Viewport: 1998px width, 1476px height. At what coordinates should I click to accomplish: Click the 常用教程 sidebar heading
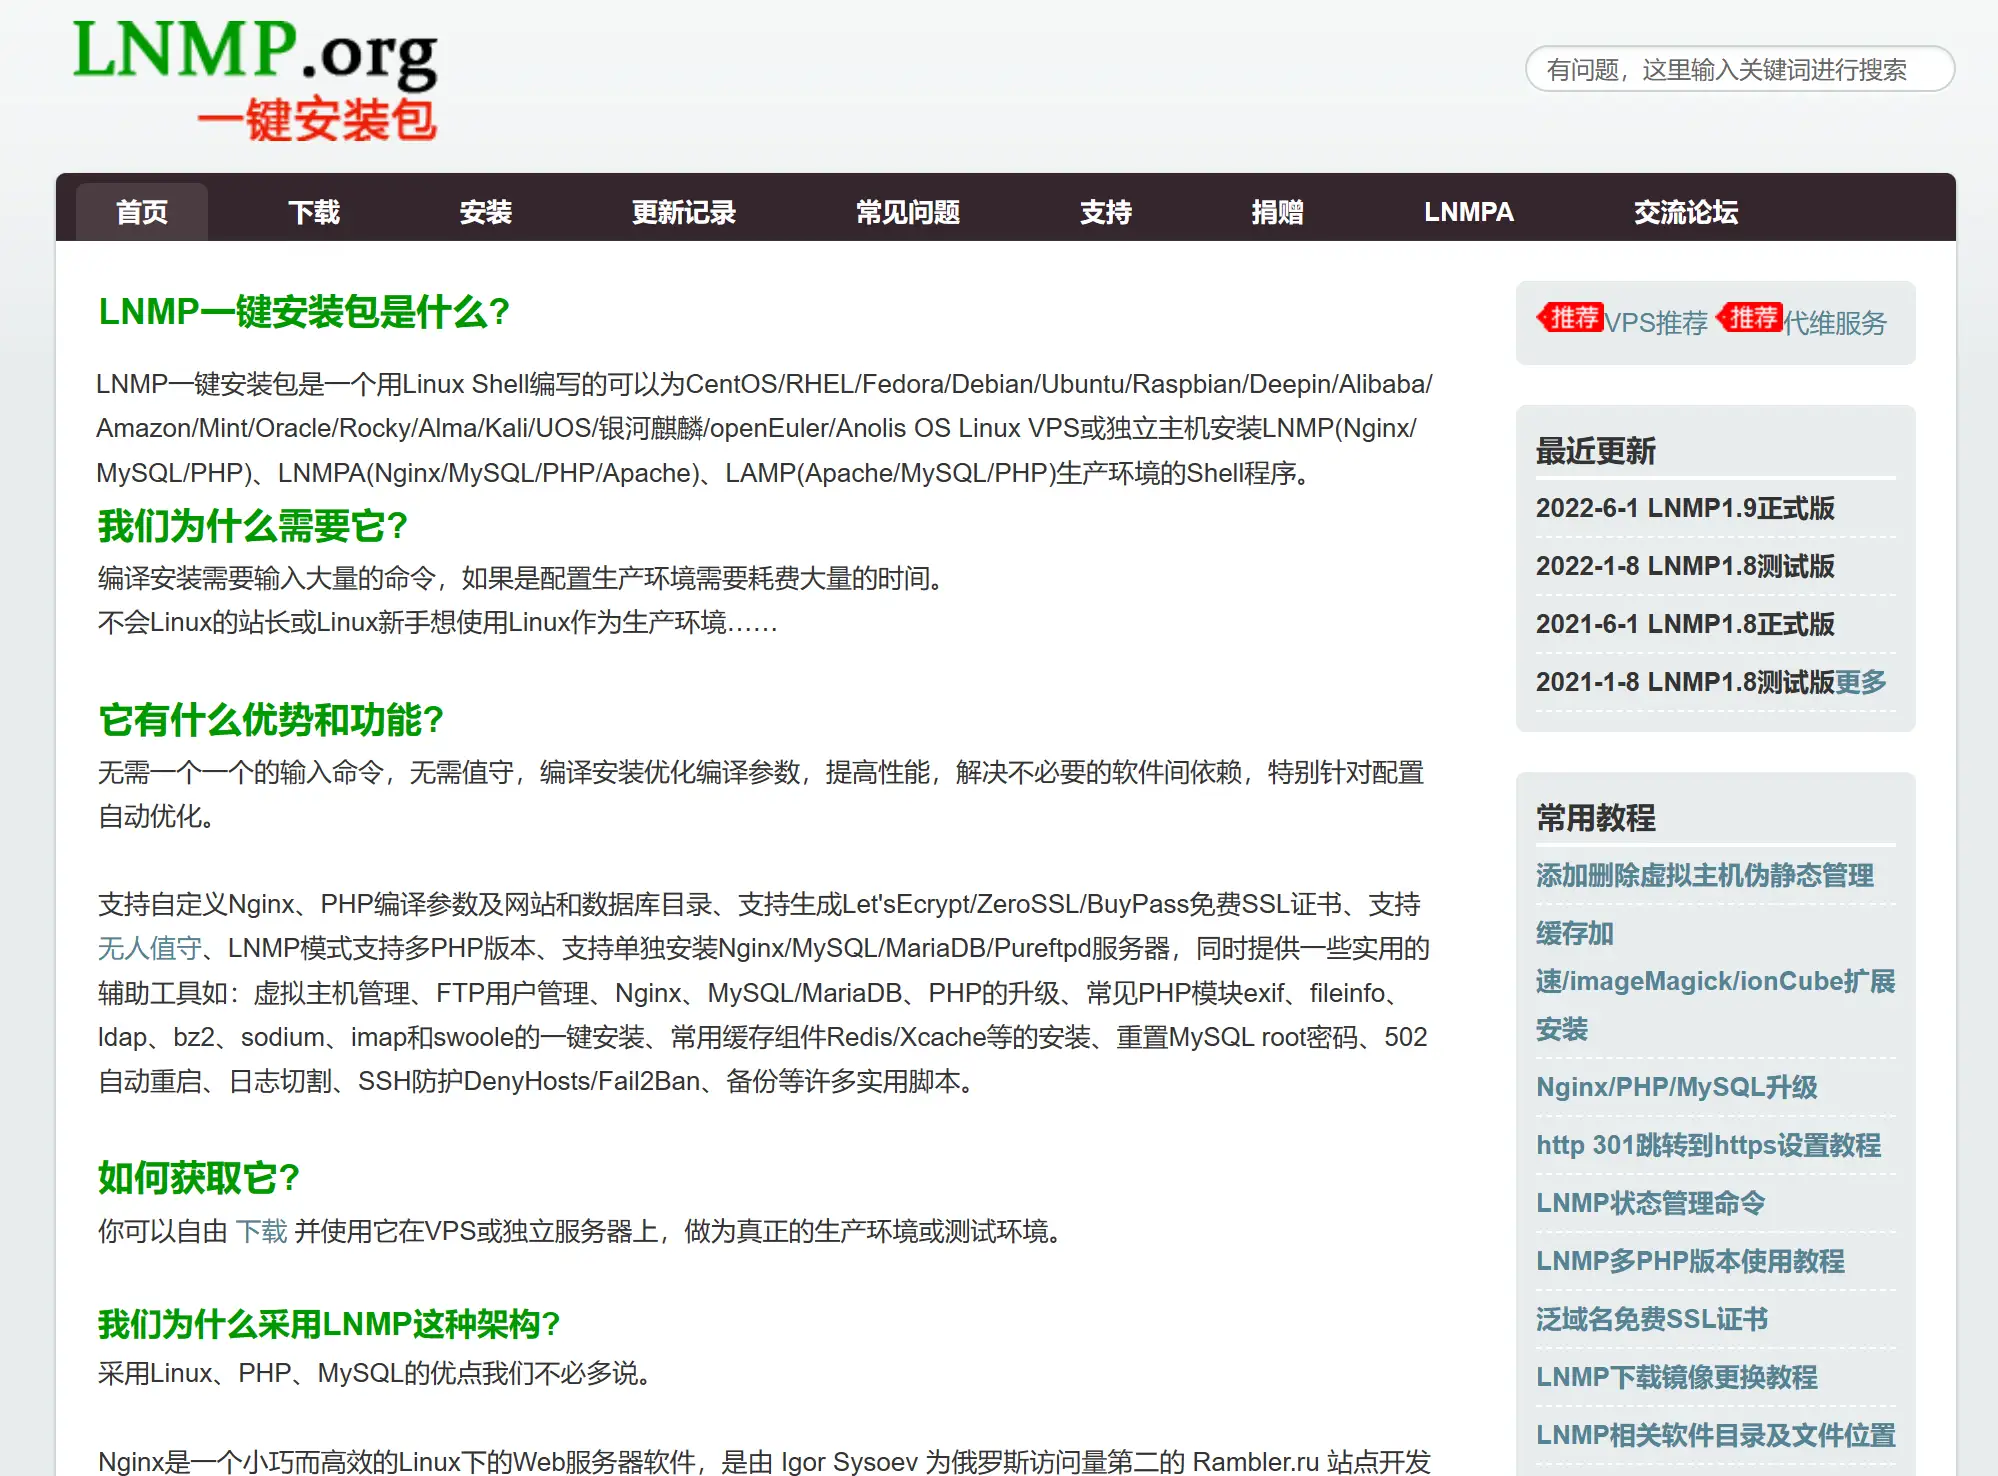pos(1596,818)
